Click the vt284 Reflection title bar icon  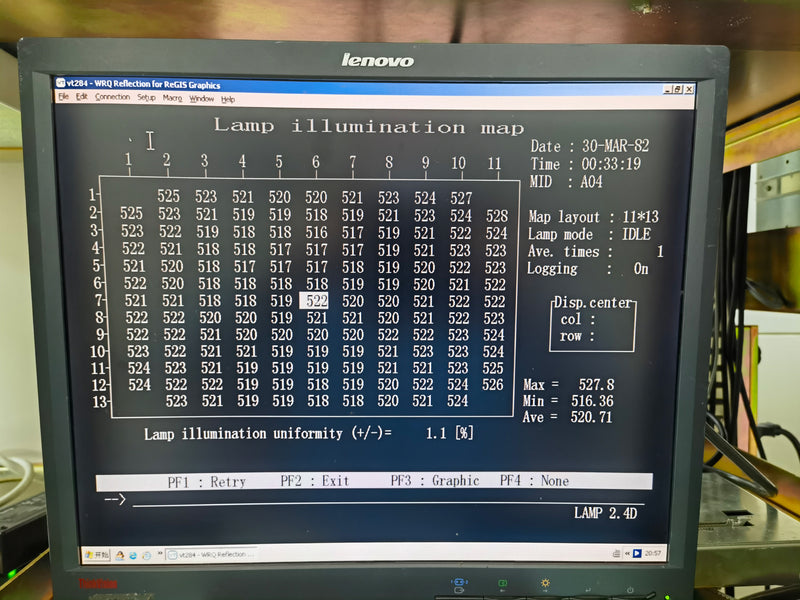point(61,83)
